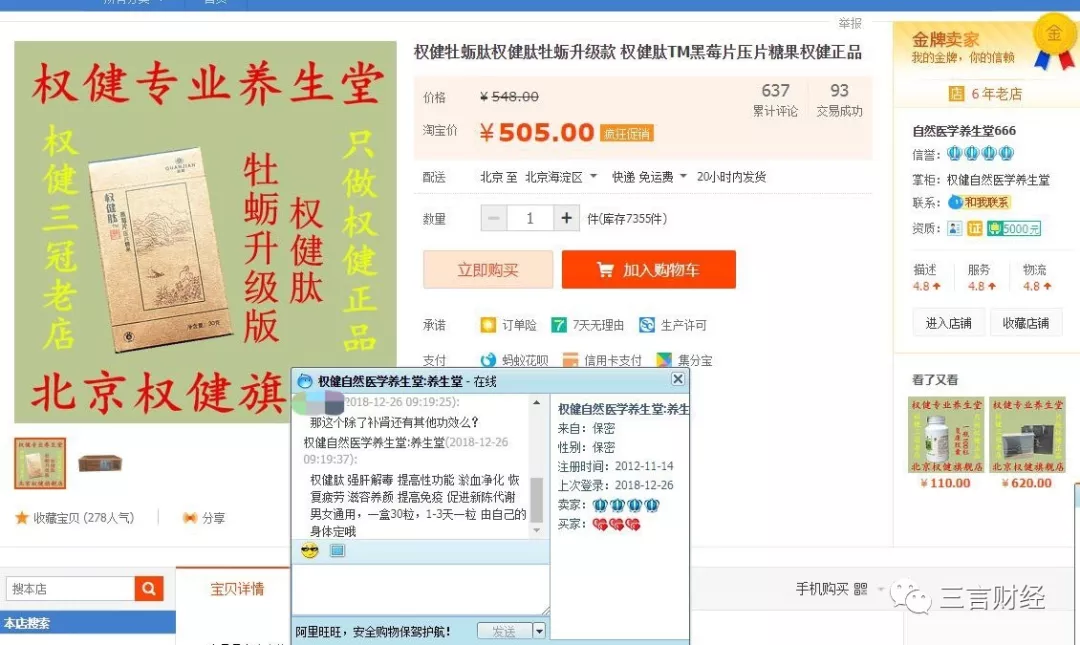Click the 和我联系 Wangwang contact icon
Image resolution: width=1080 pixels, height=645 pixels.
click(x=979, y=202)
